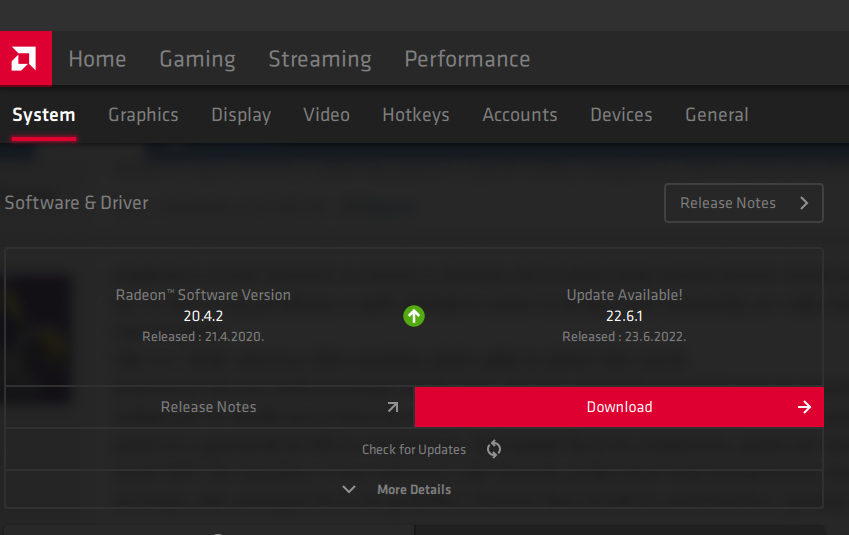
Task: Select the System settings tab
Action: pyautogui.click(x=44, y=115)
